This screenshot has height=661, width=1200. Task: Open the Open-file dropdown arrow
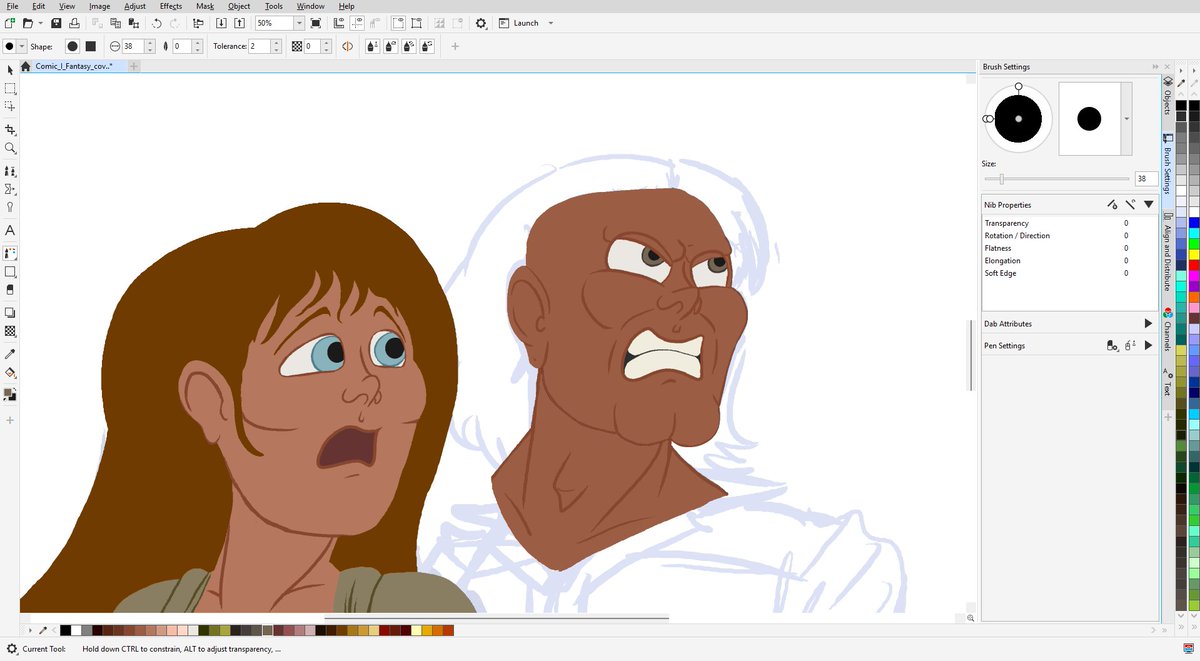40,23
